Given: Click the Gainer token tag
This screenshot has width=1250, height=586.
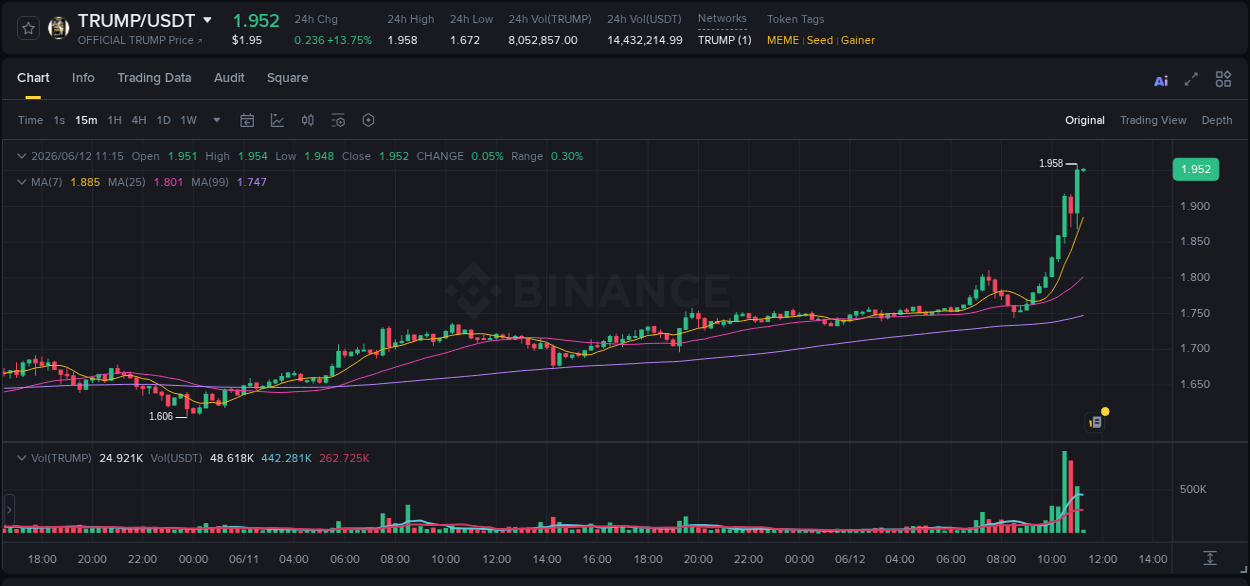Looking at the screenshot, I should [858, 40].
